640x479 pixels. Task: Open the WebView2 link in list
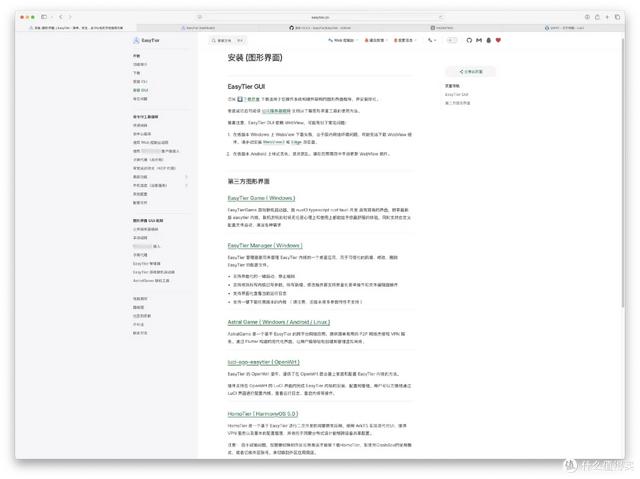pos(273,142)
